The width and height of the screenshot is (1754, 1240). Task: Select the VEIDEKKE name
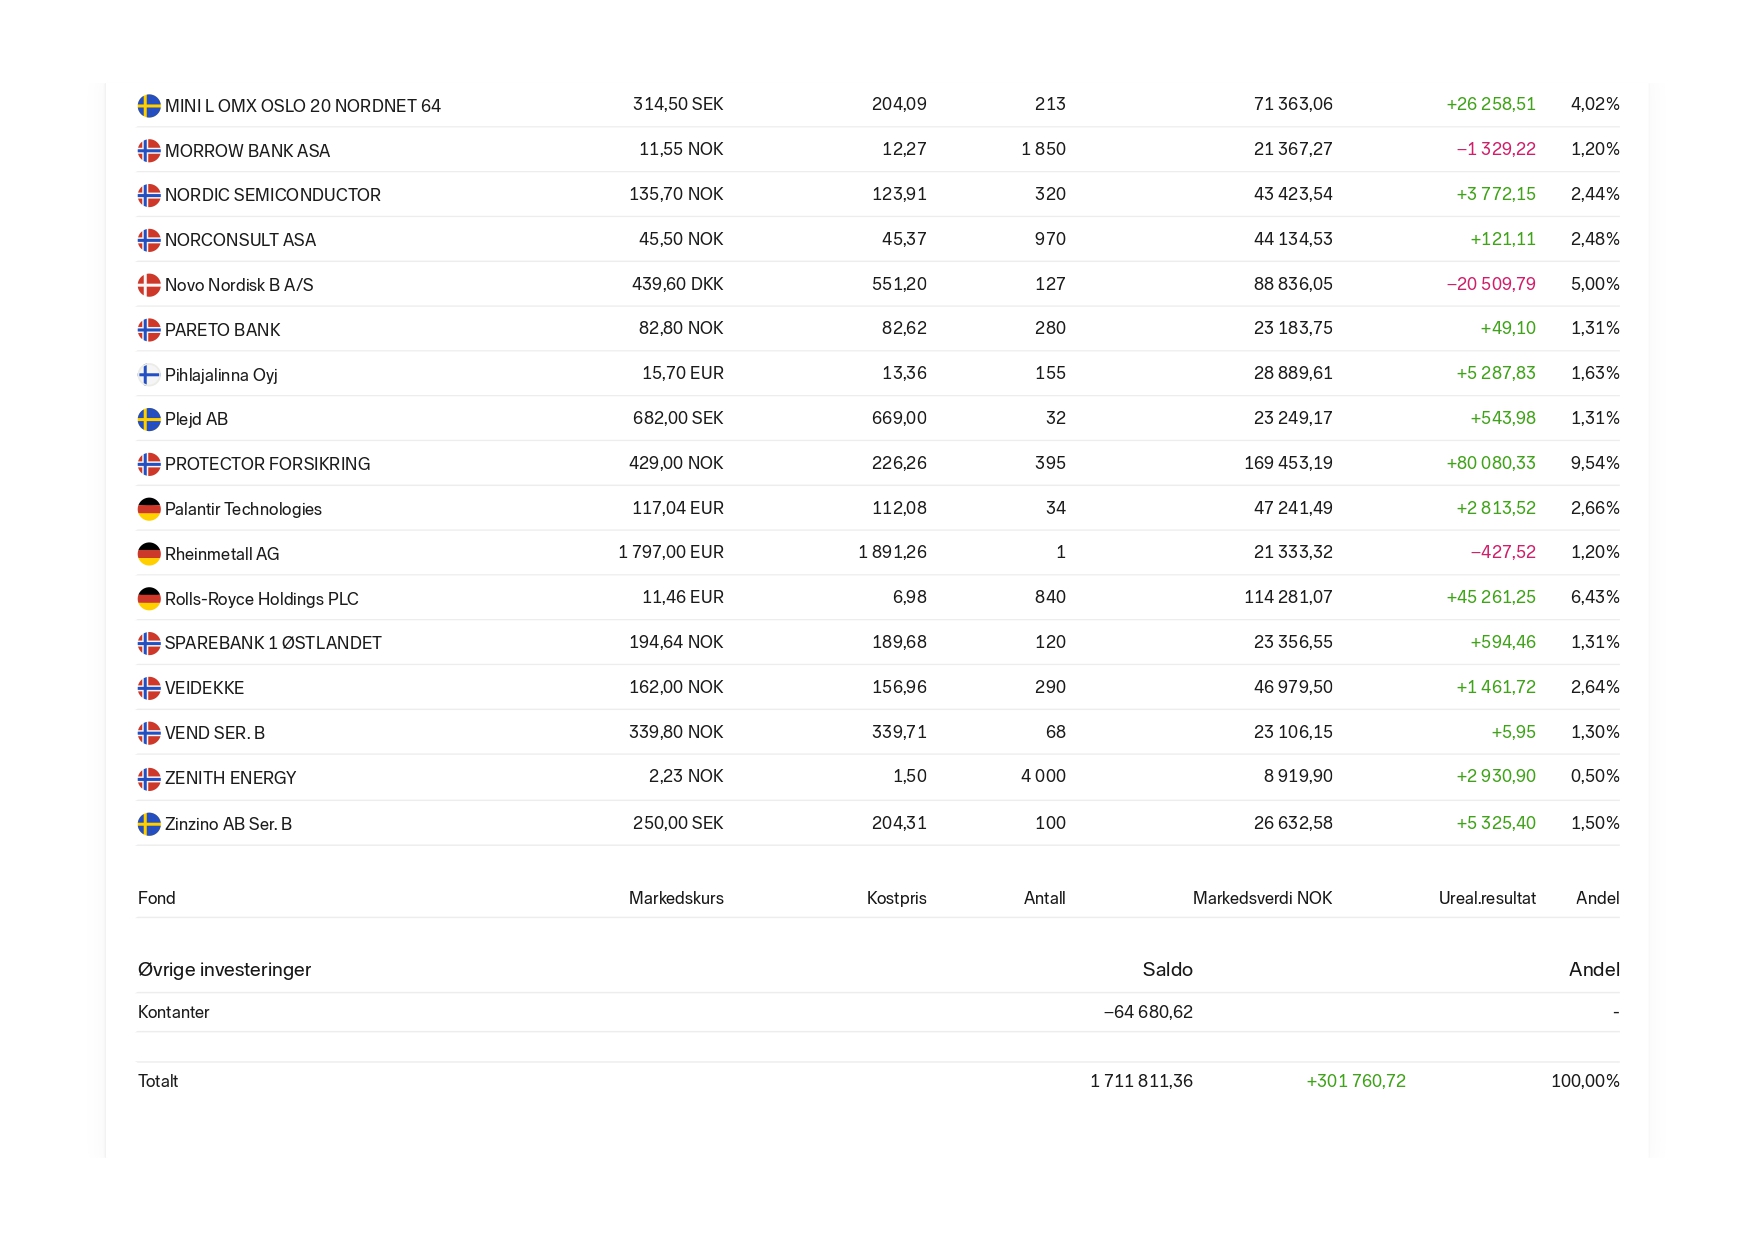[x=204, y=688]
